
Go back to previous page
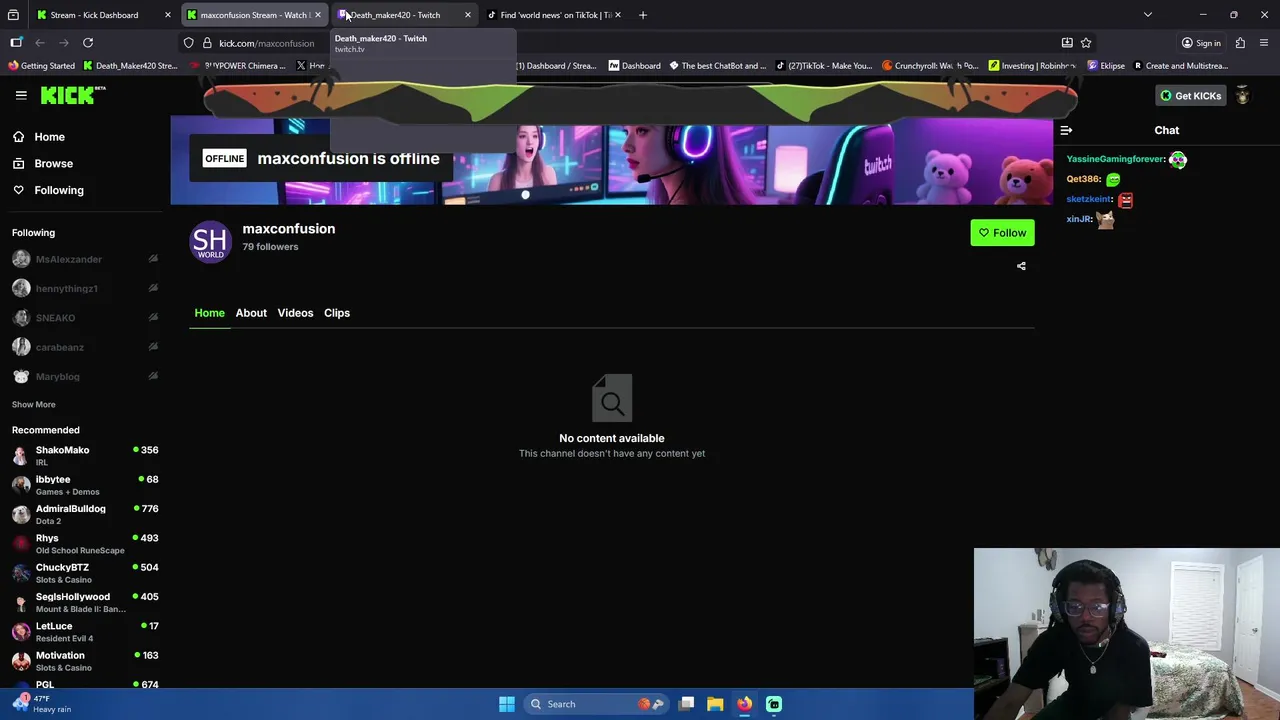[40, 43]
